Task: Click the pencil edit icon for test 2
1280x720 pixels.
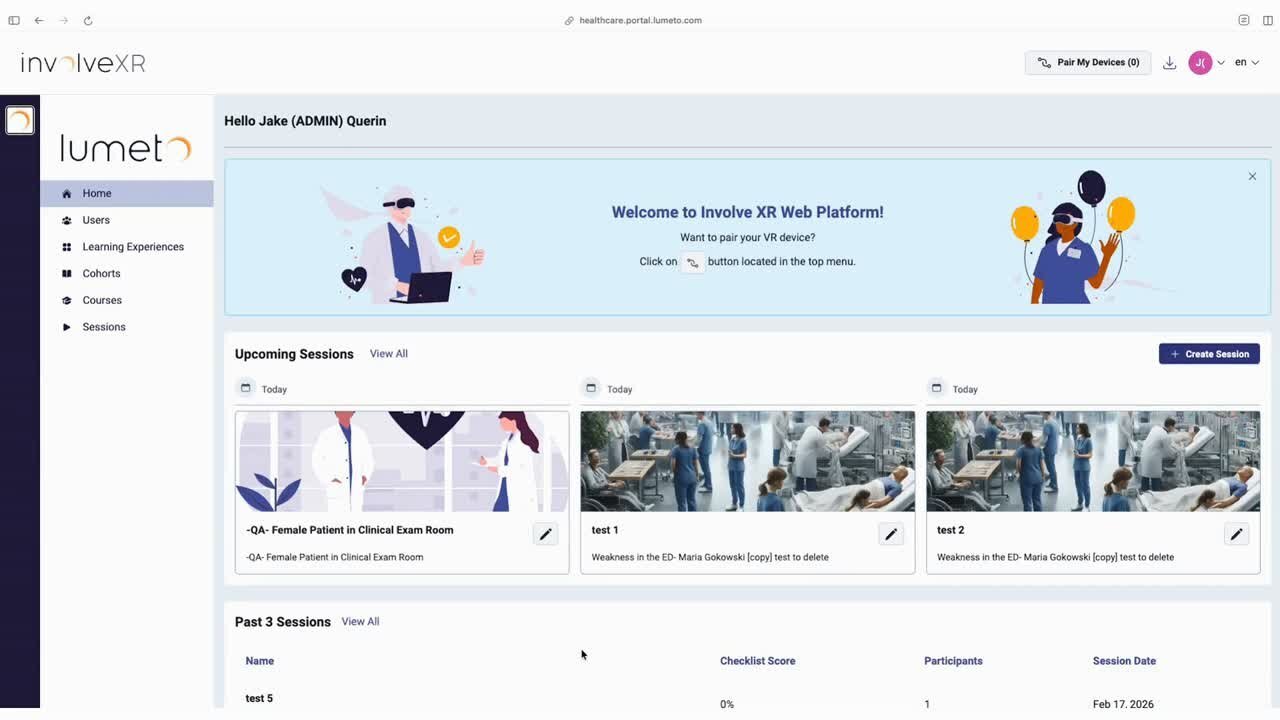Action: pyautogui.click(x=1236, y=534)
